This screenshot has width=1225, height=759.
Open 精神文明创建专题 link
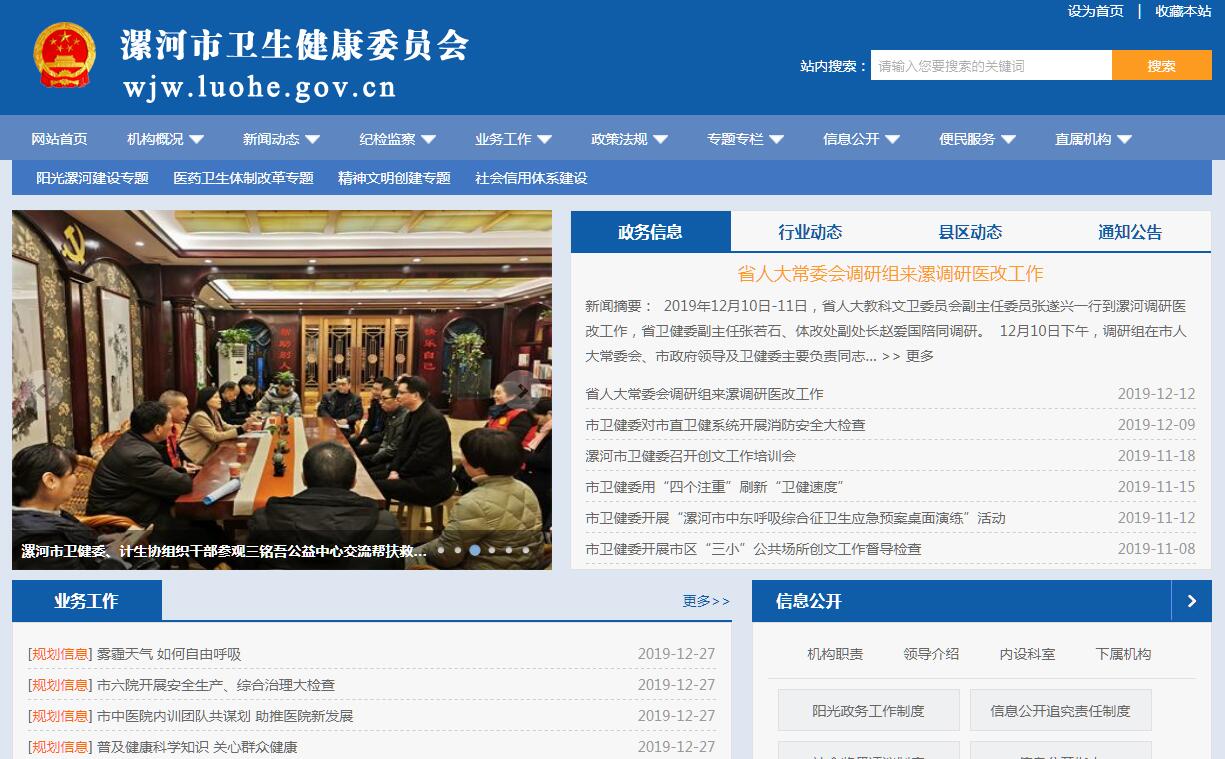[x=394, y=178]
